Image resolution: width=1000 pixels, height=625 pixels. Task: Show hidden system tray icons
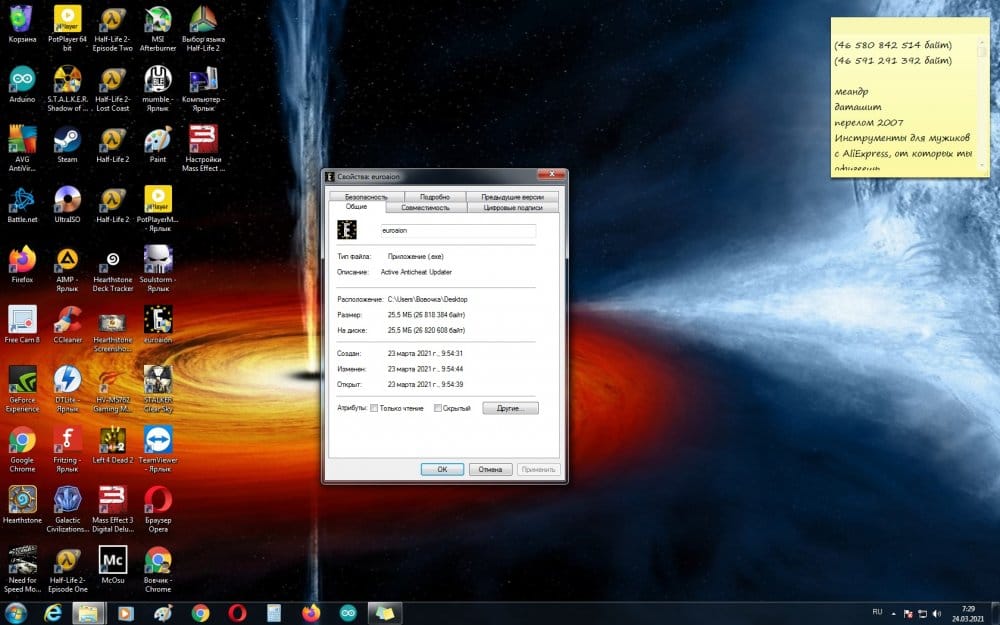click(x=893, y=612)
